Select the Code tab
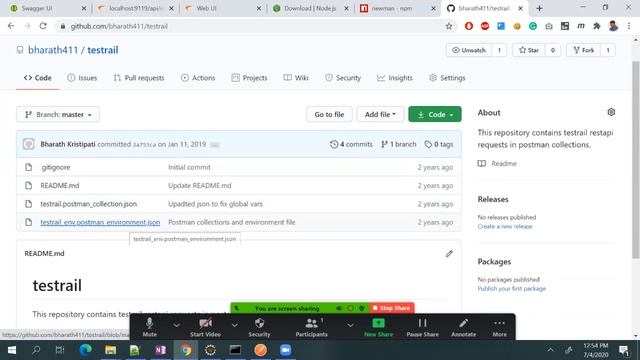This screenshot has width=640, height=360. point(38,78)
